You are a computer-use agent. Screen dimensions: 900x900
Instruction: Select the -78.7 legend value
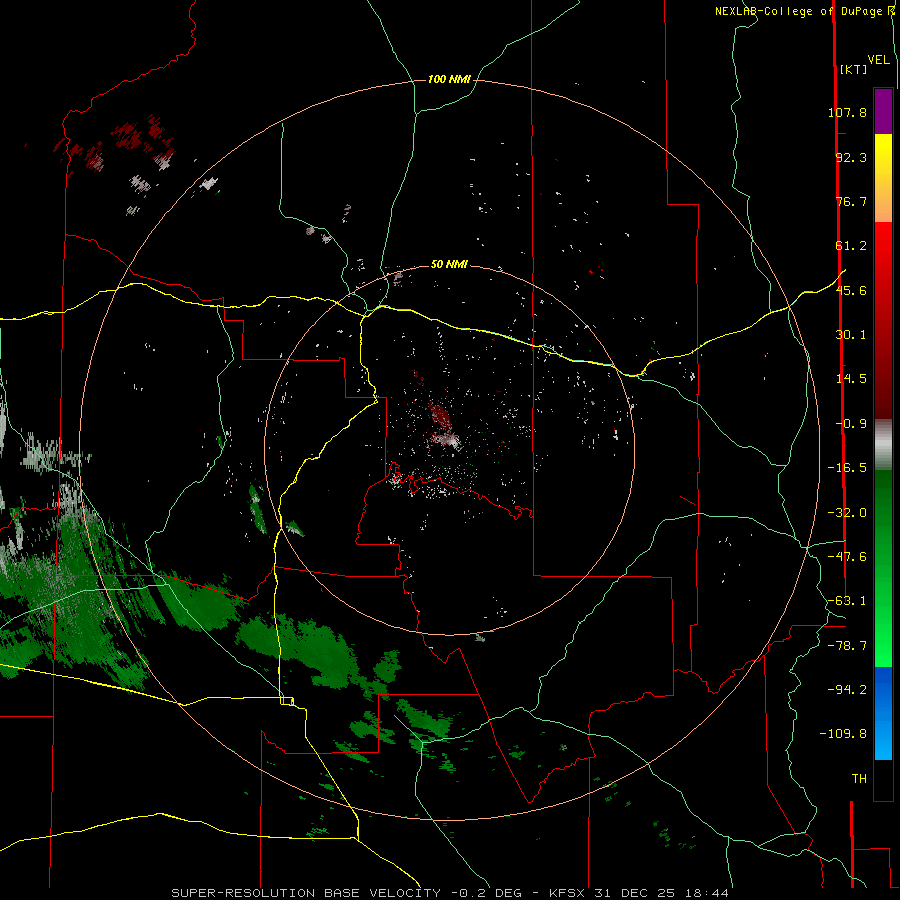click(847, 646)
